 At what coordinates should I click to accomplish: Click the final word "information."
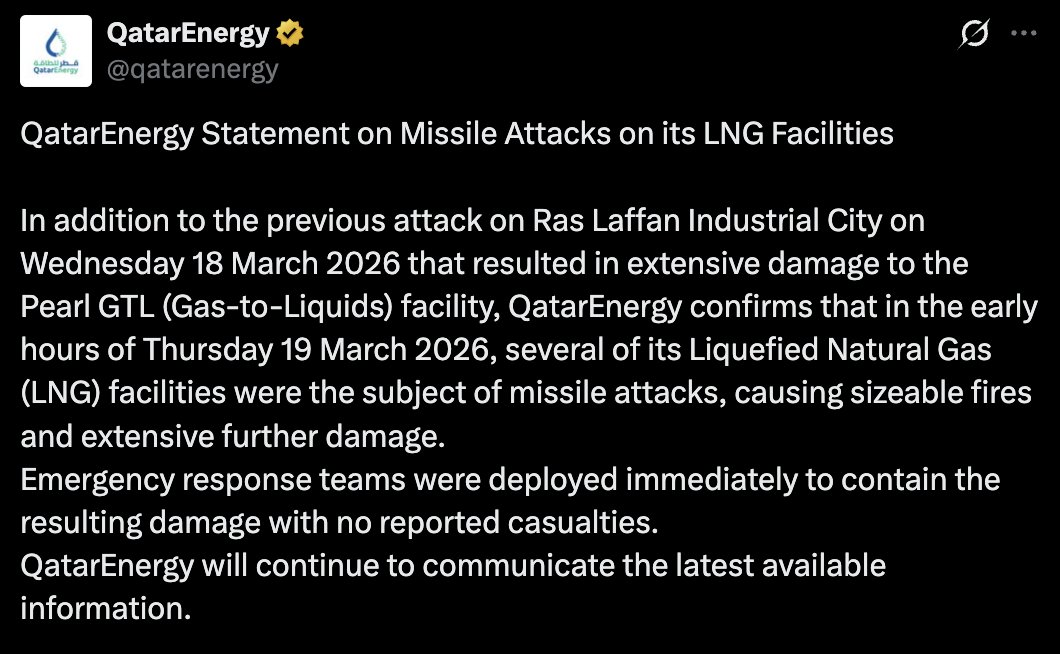click(x=105, y=608)
